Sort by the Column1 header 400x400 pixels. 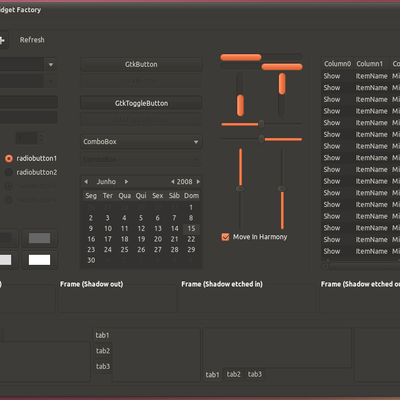pos(370,64)
